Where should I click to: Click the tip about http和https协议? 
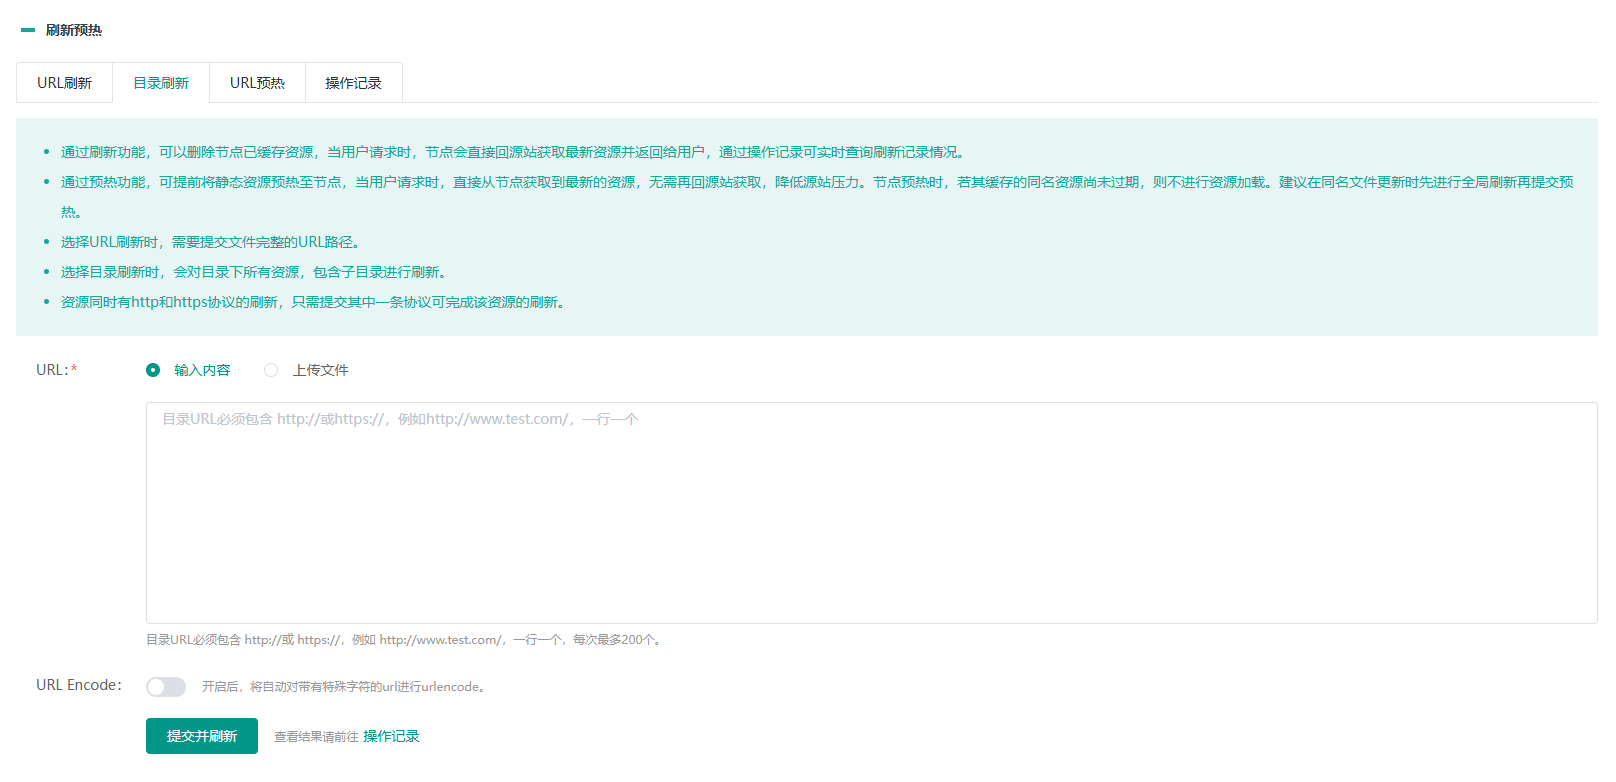pyautogui.click(x=314, y=302)
